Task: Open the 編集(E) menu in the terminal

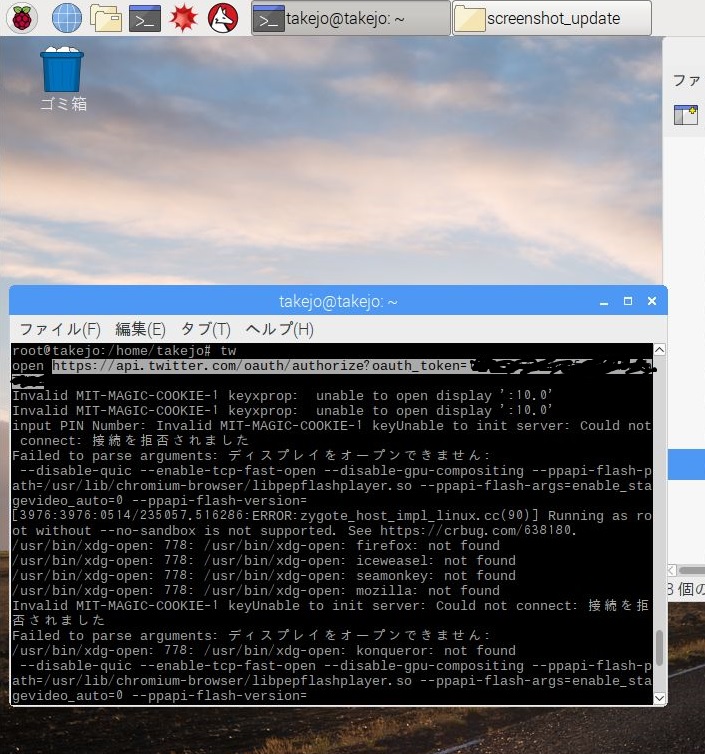Action: (140, 329)
